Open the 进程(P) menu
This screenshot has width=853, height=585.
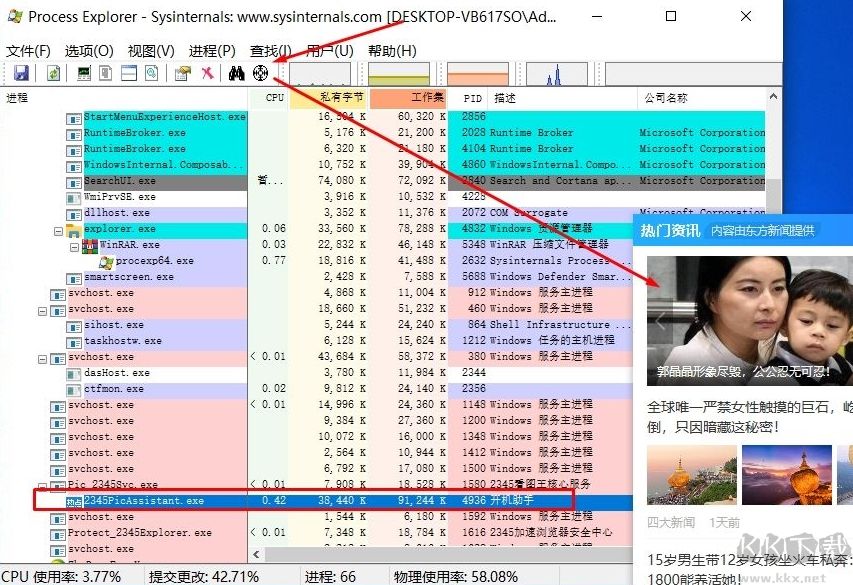point(212,51)
